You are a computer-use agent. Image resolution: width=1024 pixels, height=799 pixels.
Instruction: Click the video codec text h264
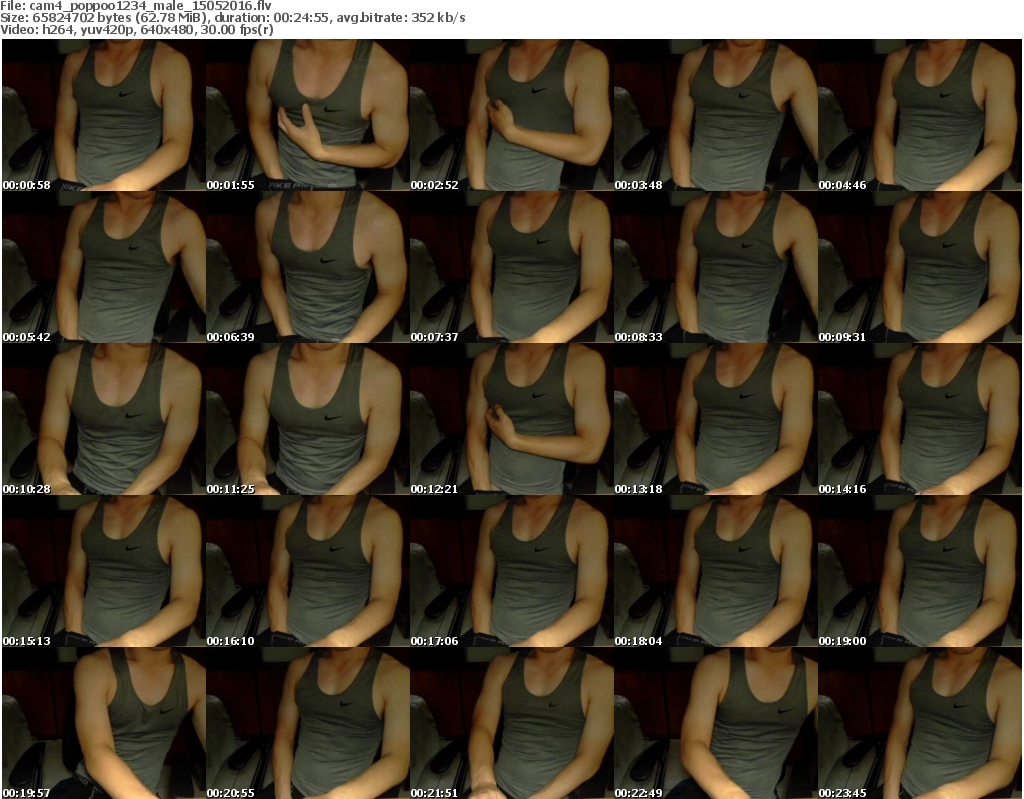[x=56, y=29]
